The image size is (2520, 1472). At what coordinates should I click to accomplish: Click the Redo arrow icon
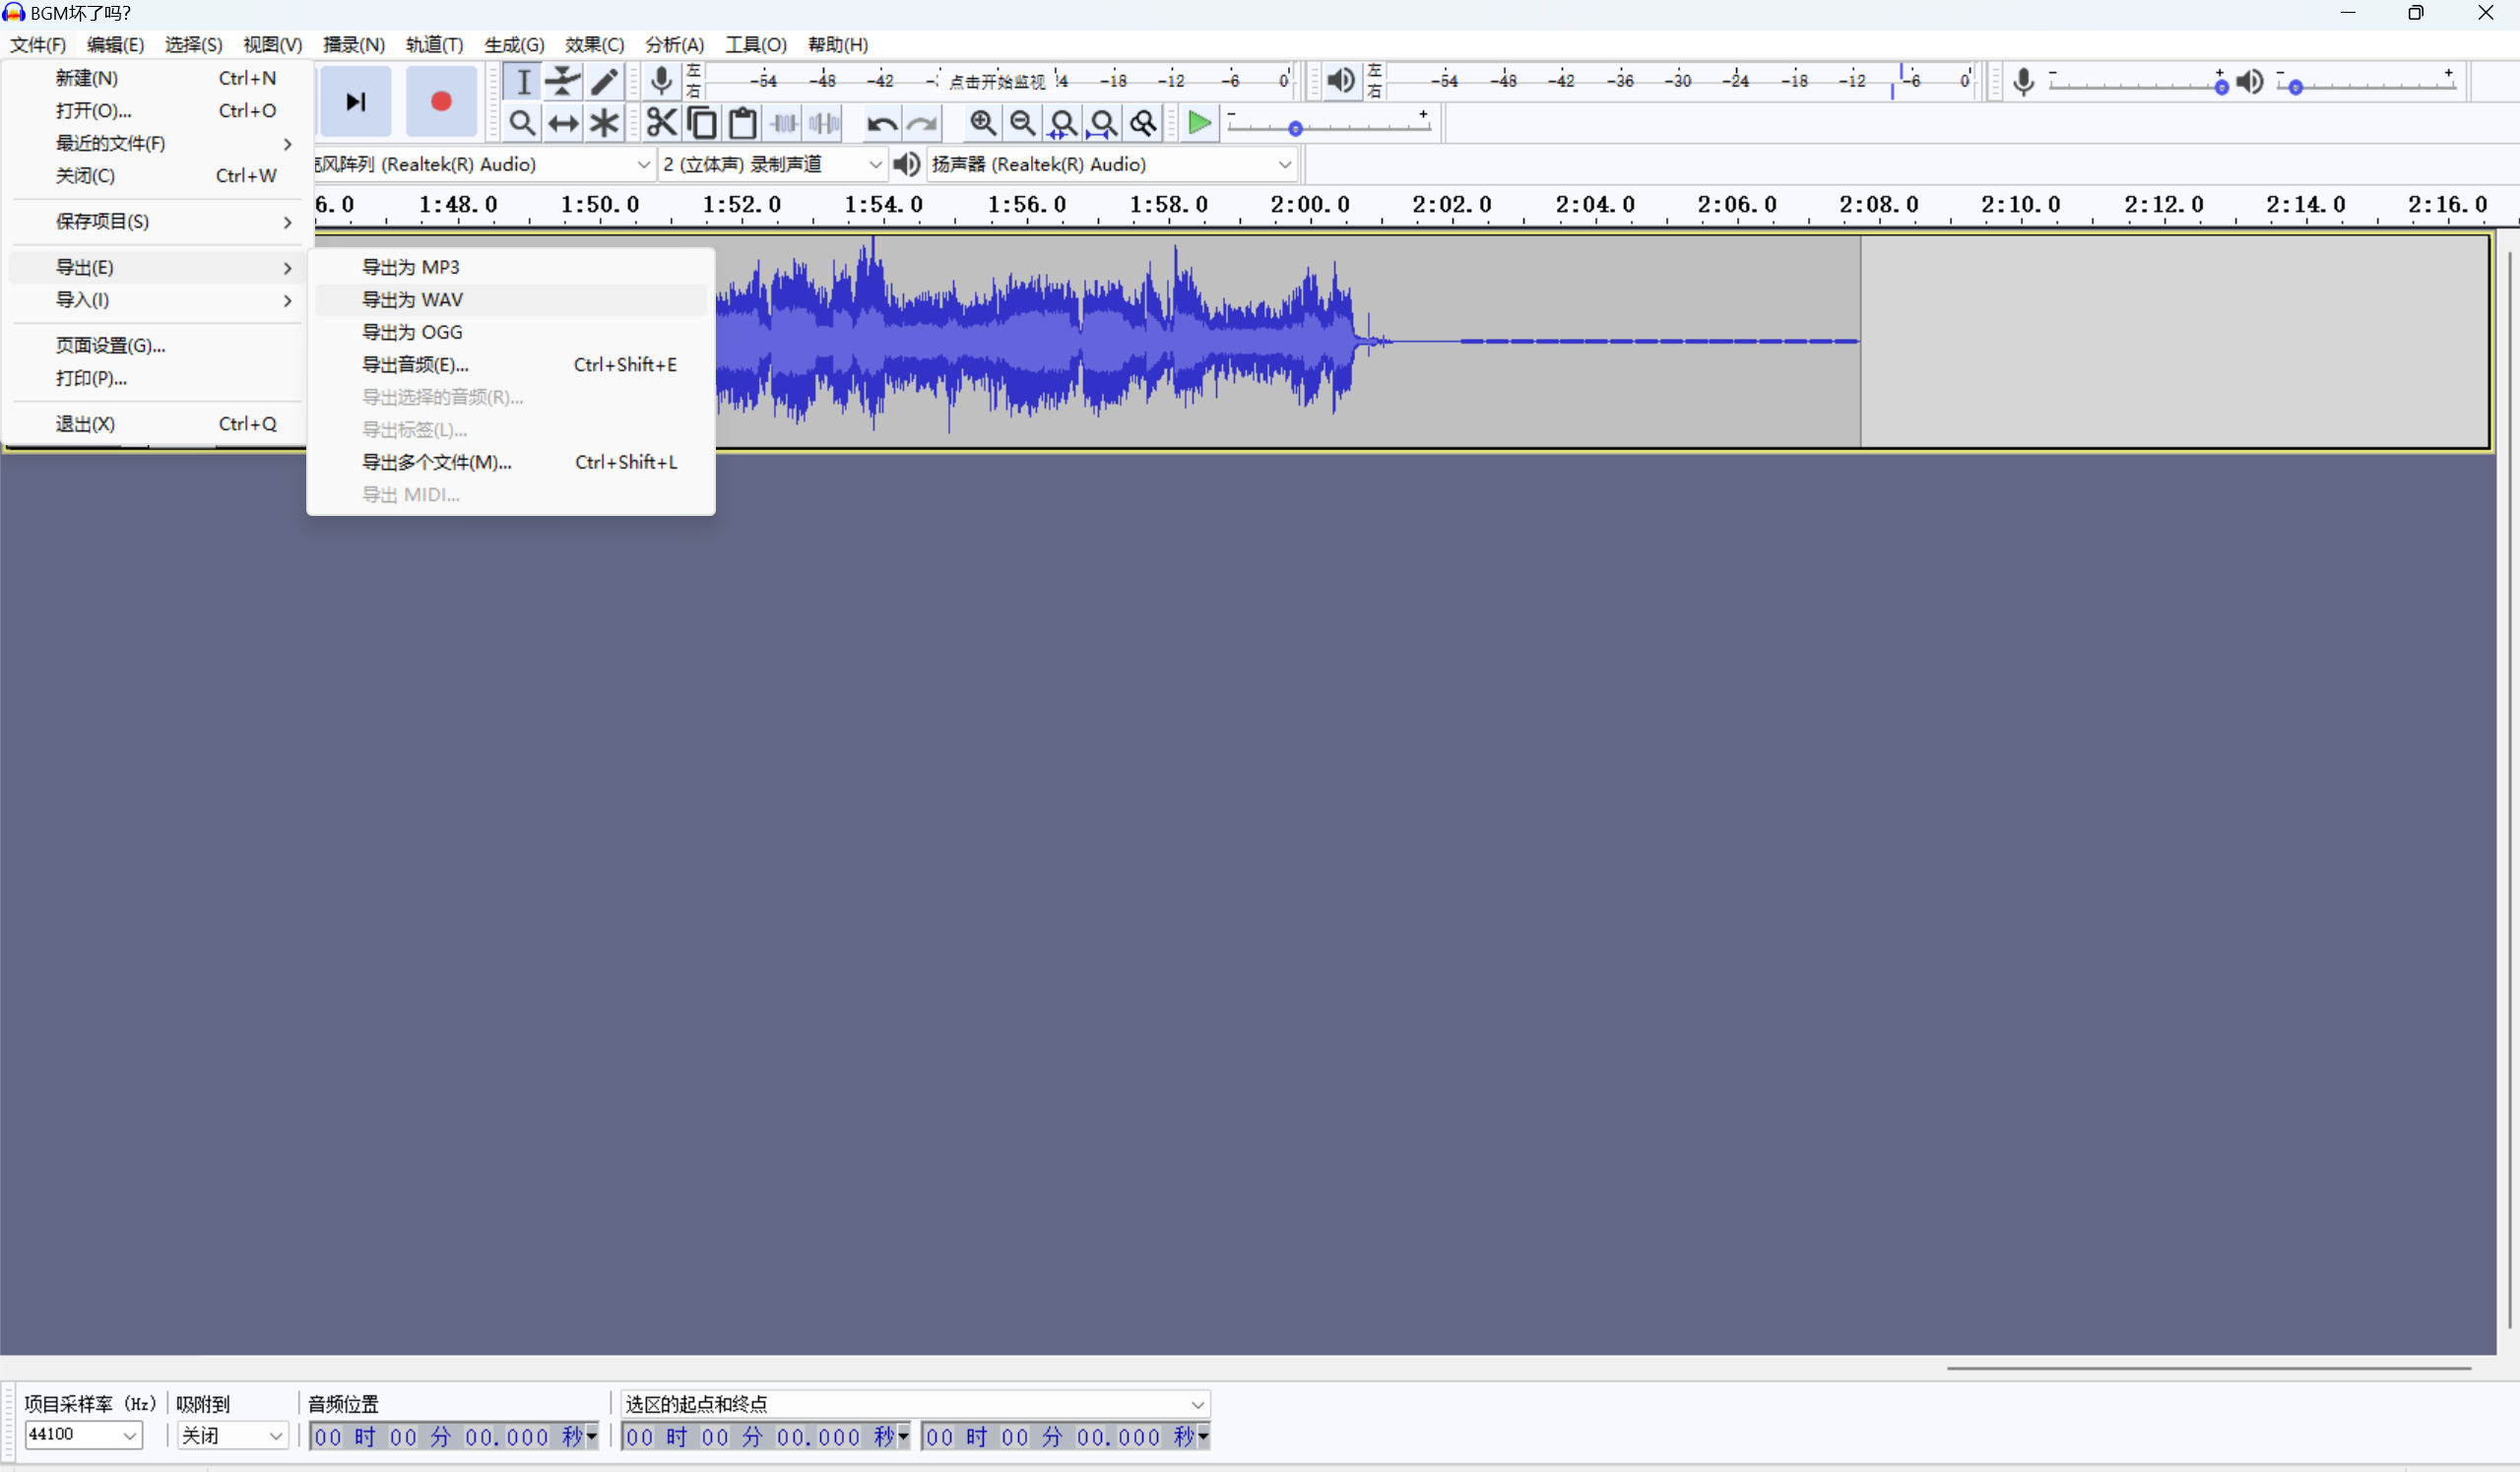pos(922,124)
